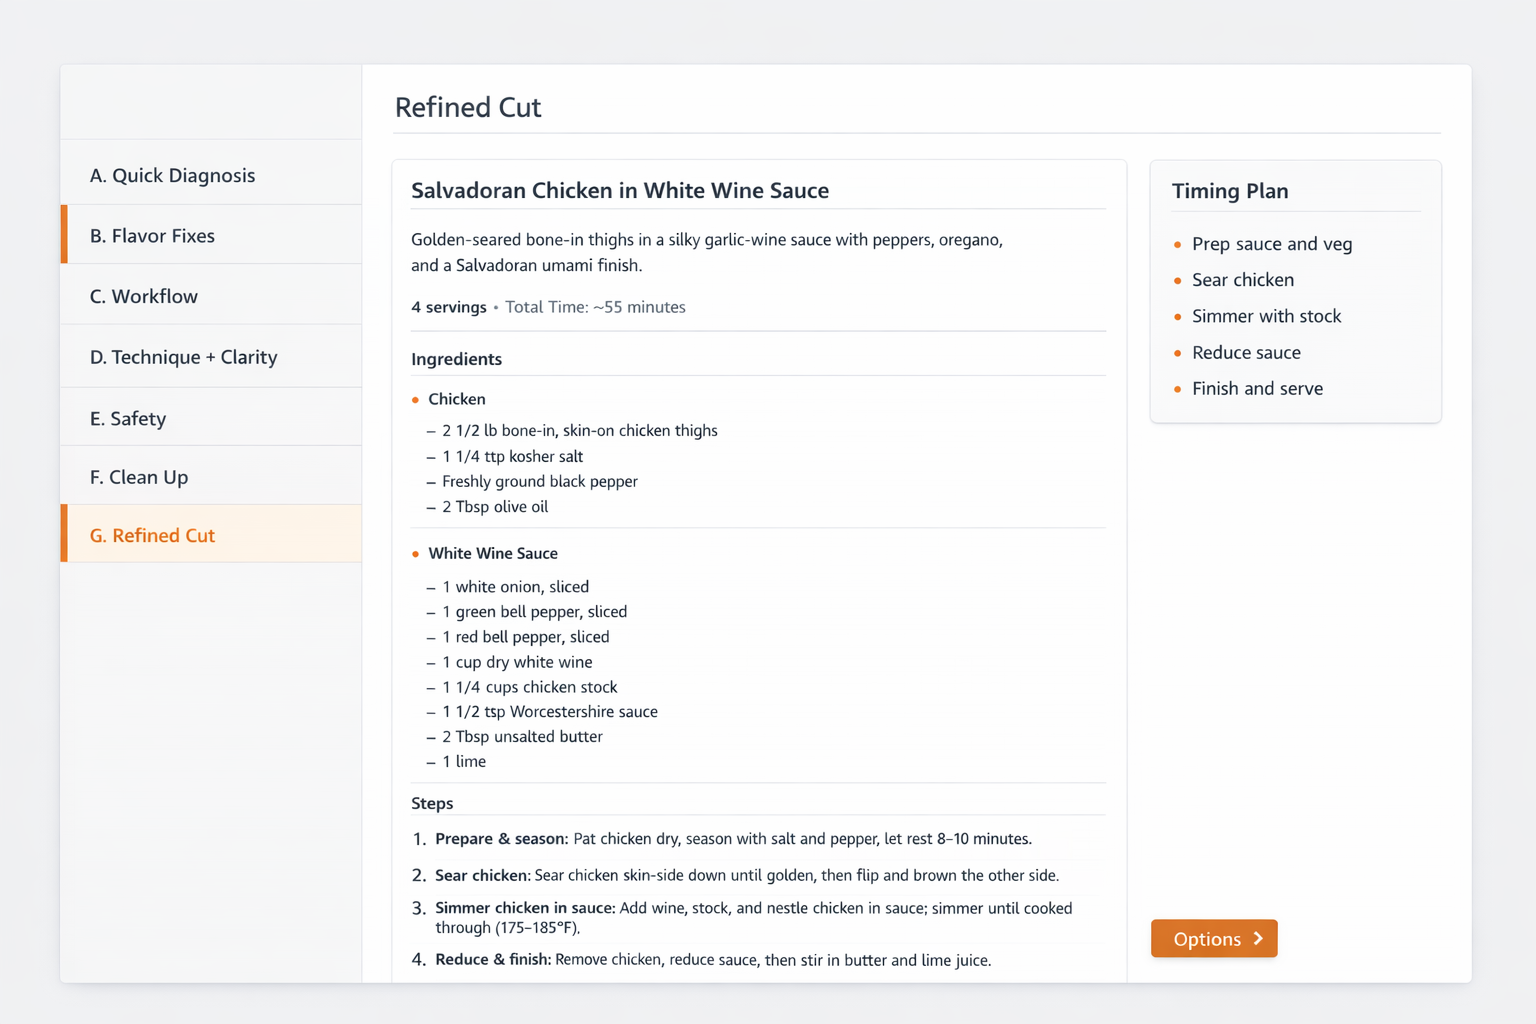This screenshot has width=1536, height=1024.
Task: Click the chevron icon on the Options button
Action: coord(1256,938)
